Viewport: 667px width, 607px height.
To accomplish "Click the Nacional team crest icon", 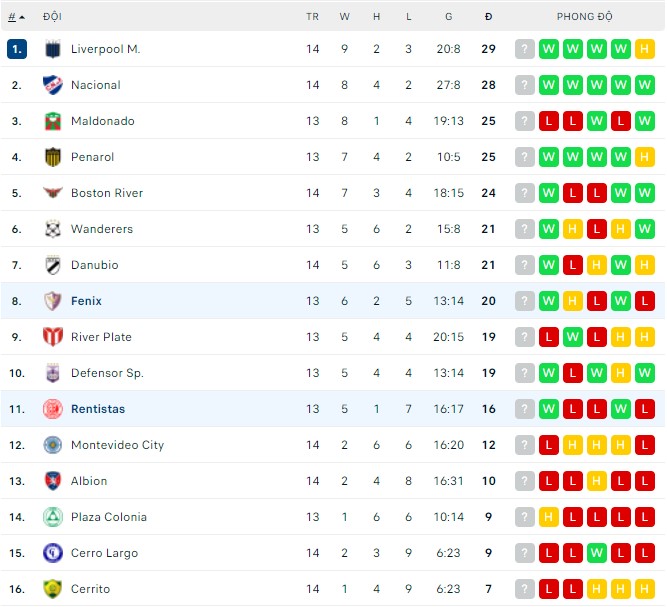I will [x=53, y=85].
